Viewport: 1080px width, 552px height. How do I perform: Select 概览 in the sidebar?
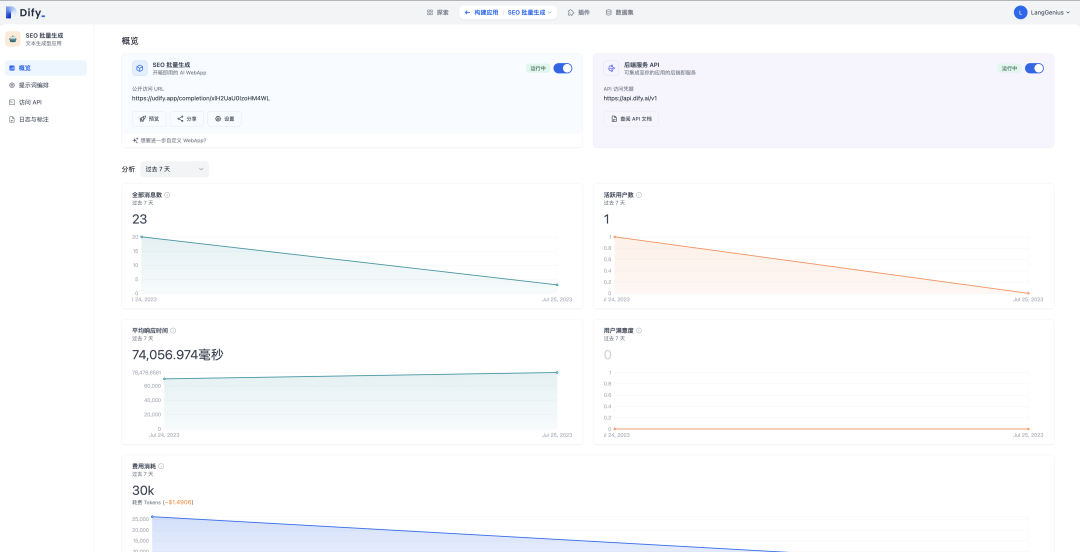[46, 68]
